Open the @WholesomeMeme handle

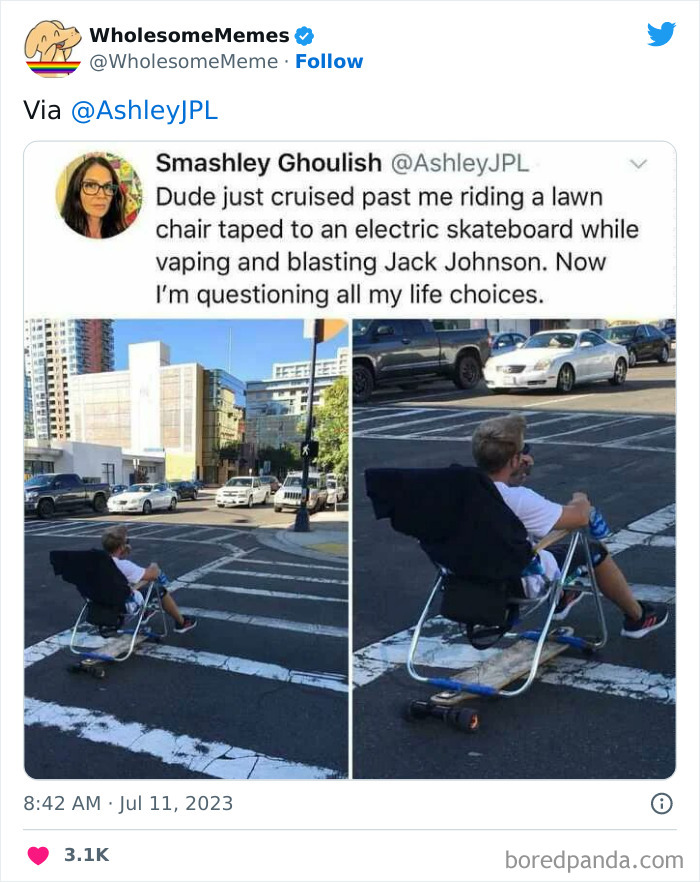pyautogui.click(x=184, y=61)
